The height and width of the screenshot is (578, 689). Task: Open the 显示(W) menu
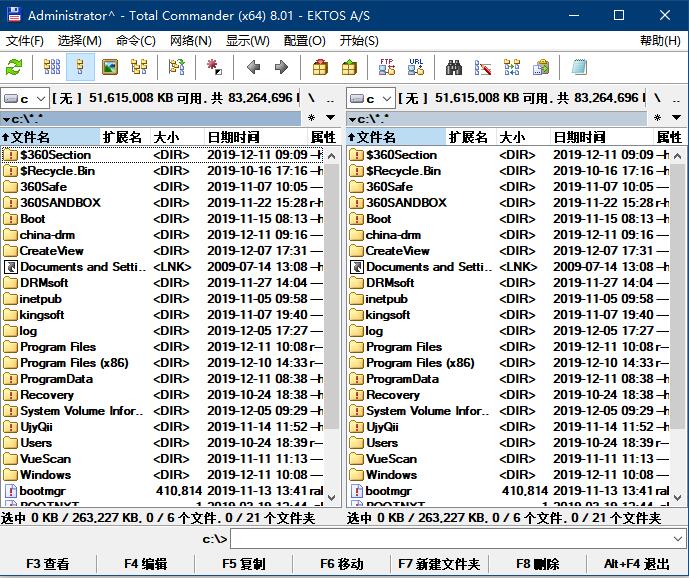click(x=247, y=41)
